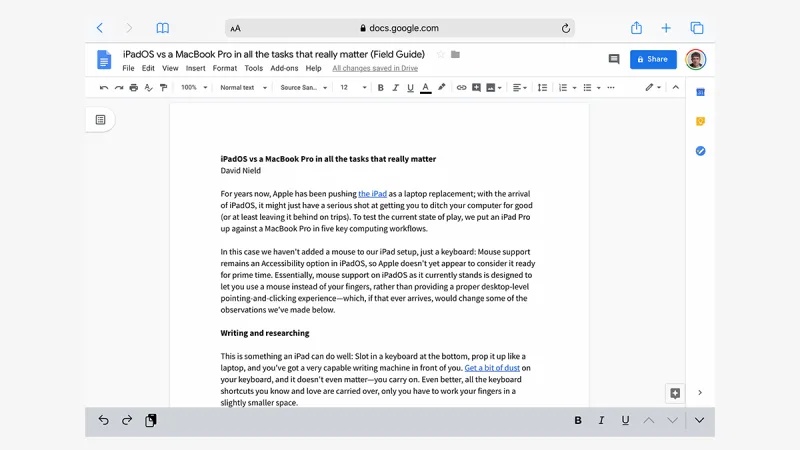This screenshot has height=450, width=800.
Task: Add comment from toolbar icon
Action: [476, 88]
